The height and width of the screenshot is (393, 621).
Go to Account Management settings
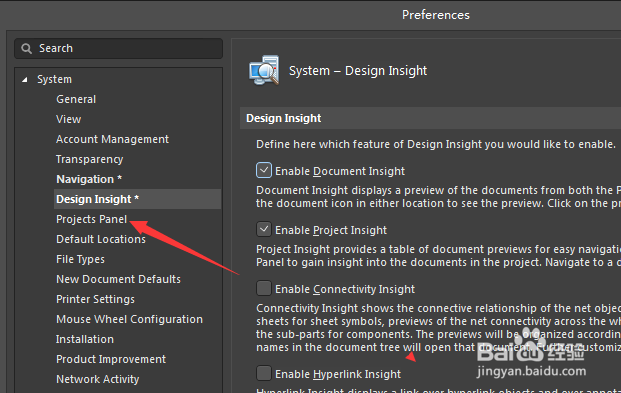[x=112, y=139]
